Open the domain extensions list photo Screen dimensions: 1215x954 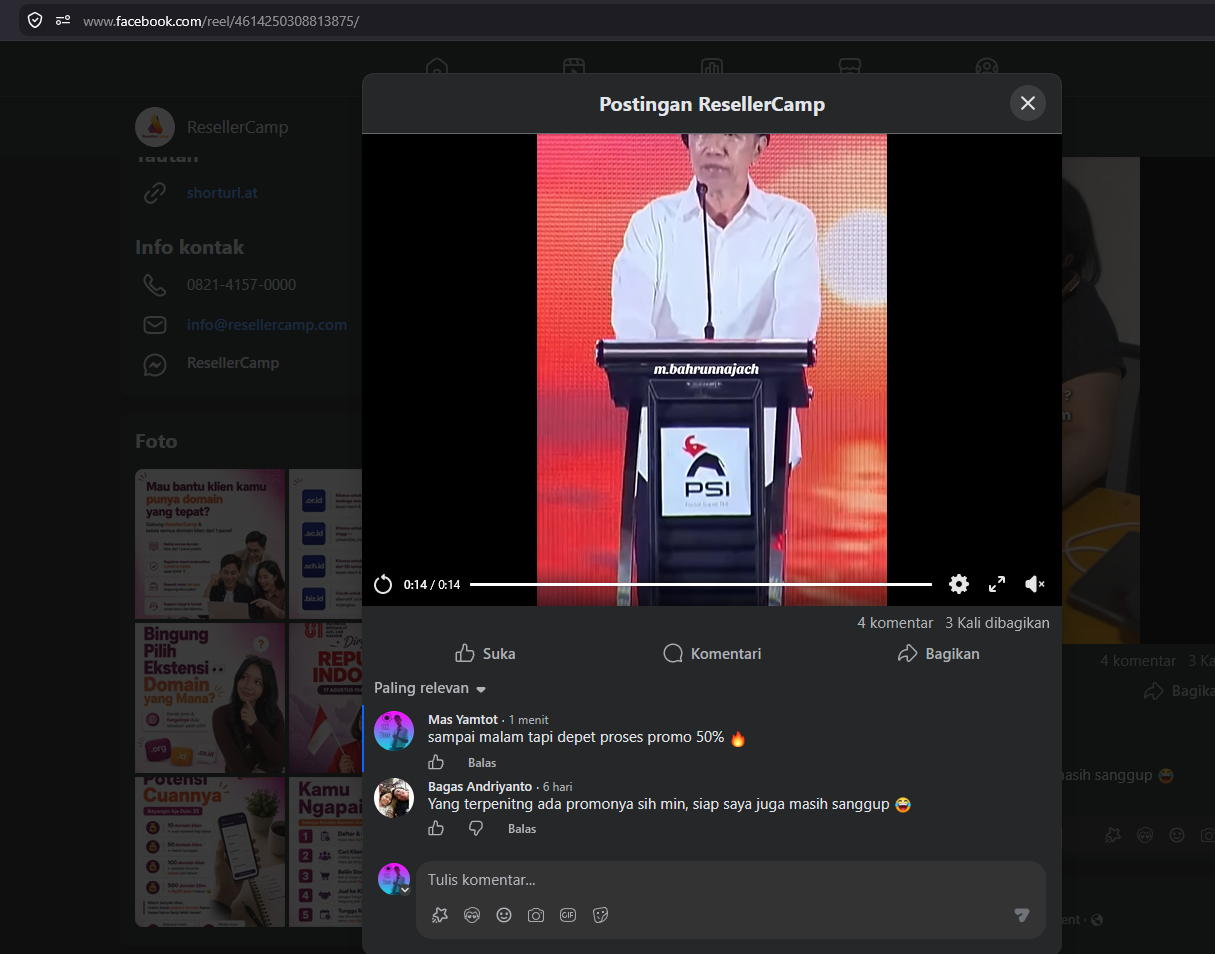pyautogui.click(x=326, y=544)
